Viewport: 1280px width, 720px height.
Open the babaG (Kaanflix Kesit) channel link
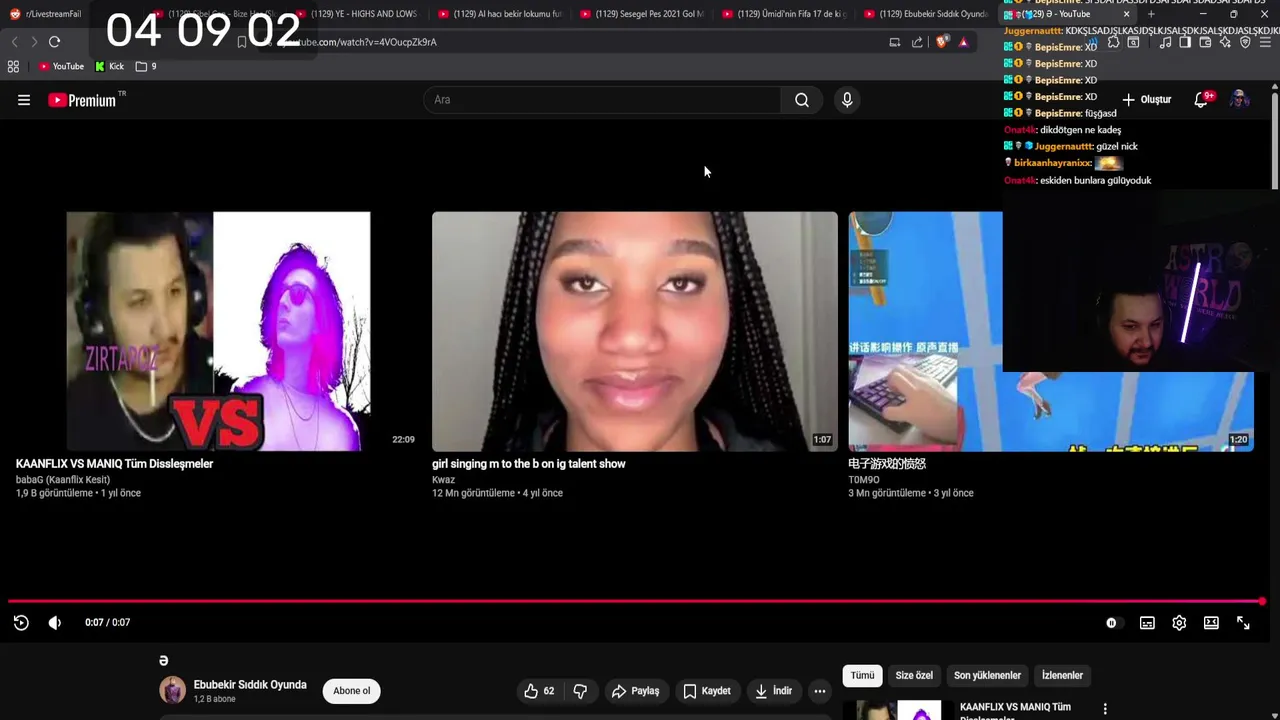point(63,480)
